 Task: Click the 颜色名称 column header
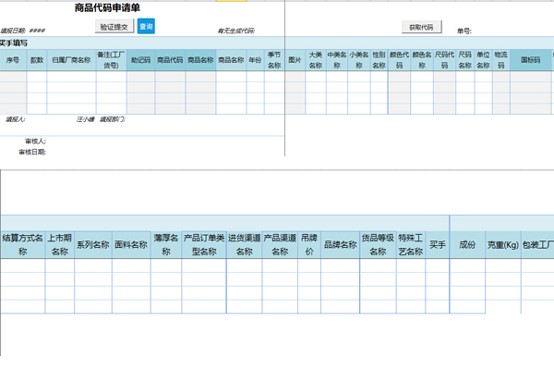[x=422, y=60]
